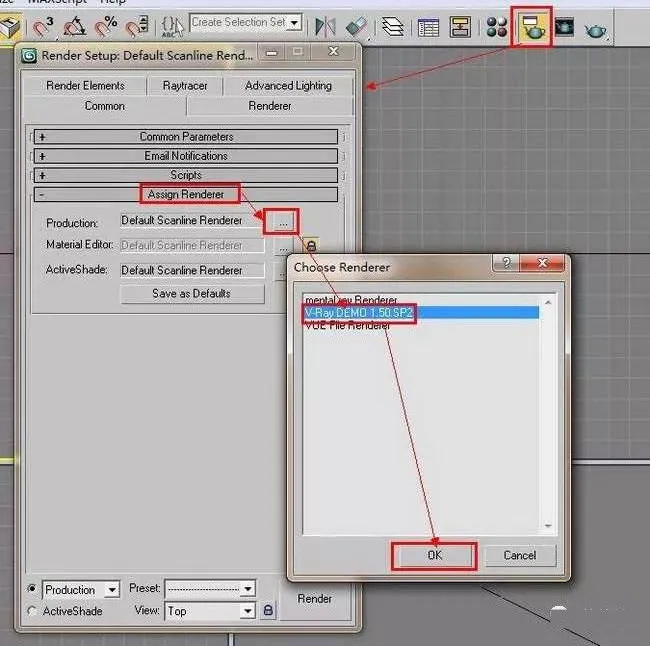Select the ActiveShade radio button

point(32,610)
